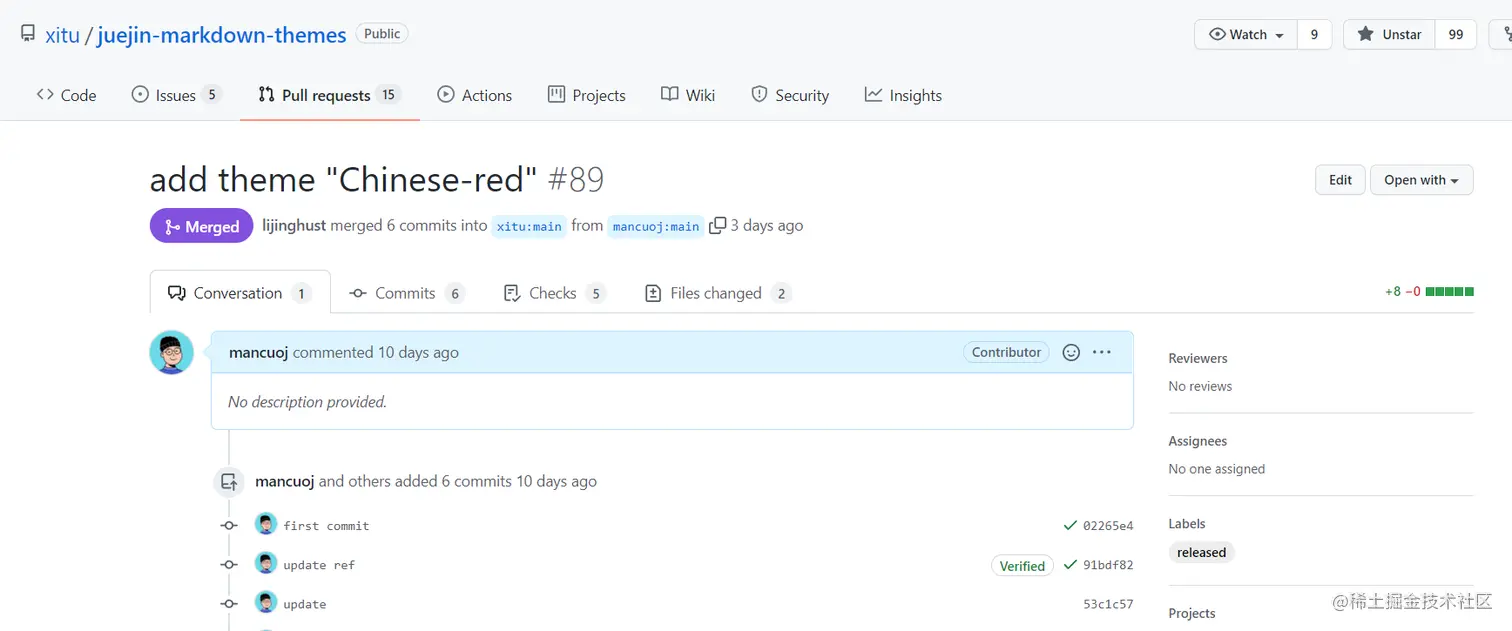Click the watchers count 9
Viewport: 1512px width, 631px height.
point(1314,34)
